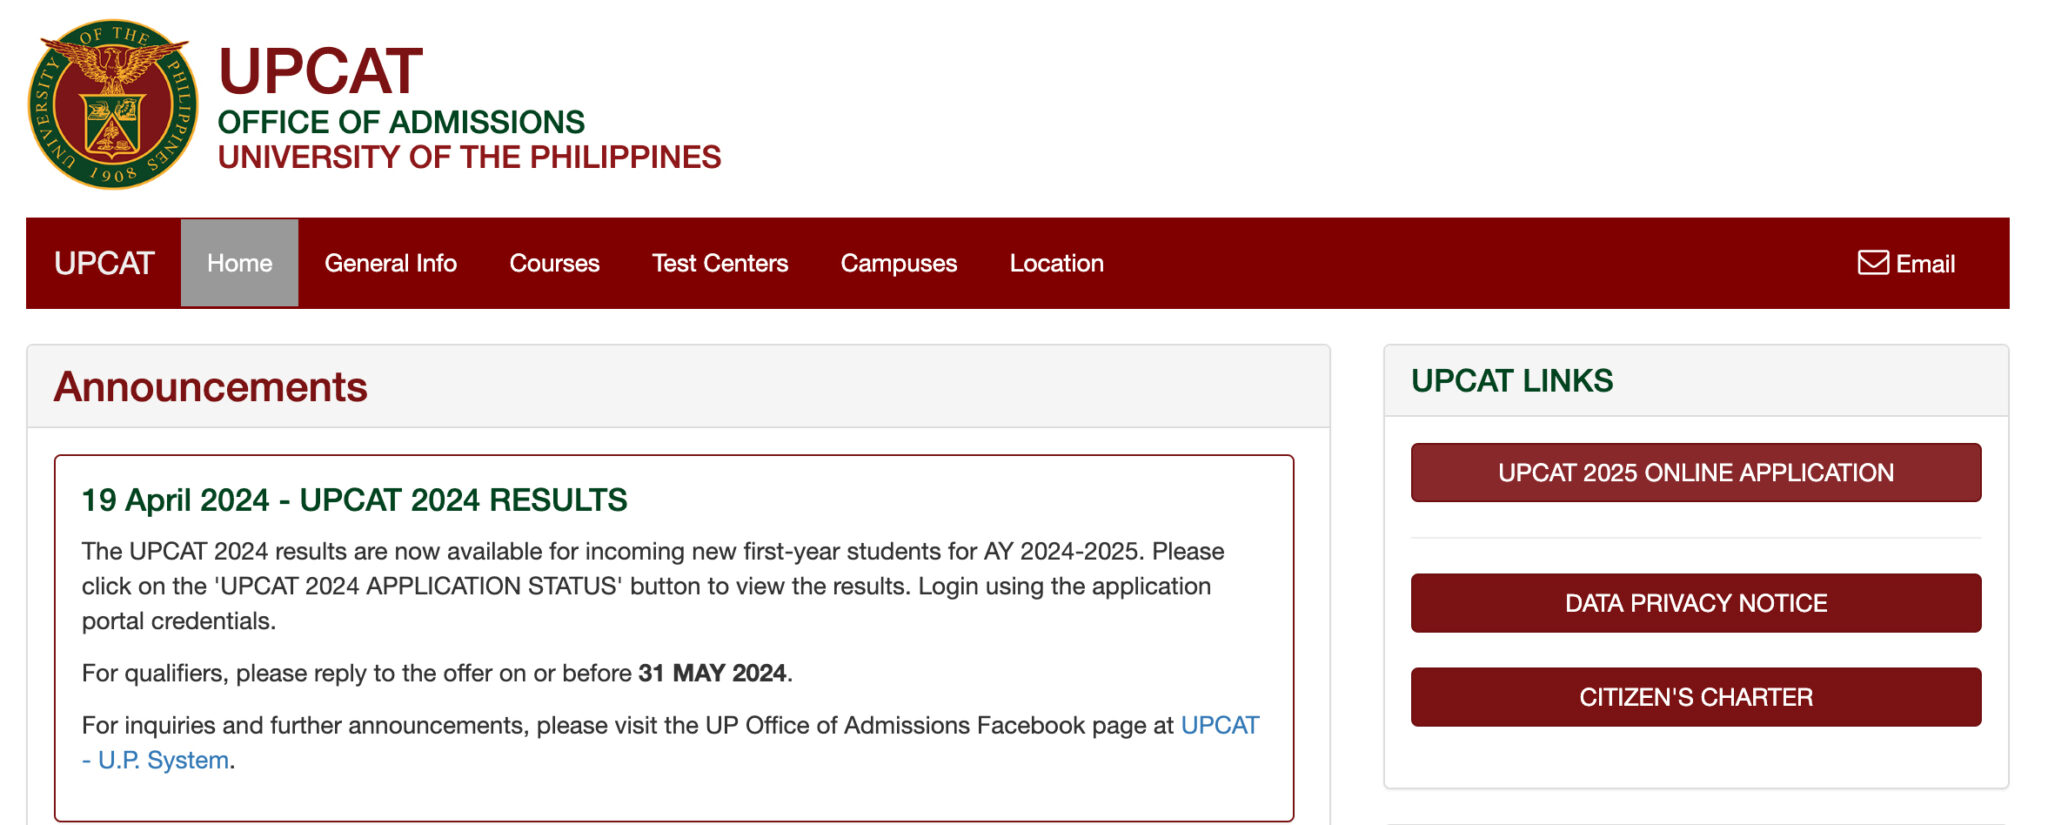Click the envelope icon beside Email

1872,263
